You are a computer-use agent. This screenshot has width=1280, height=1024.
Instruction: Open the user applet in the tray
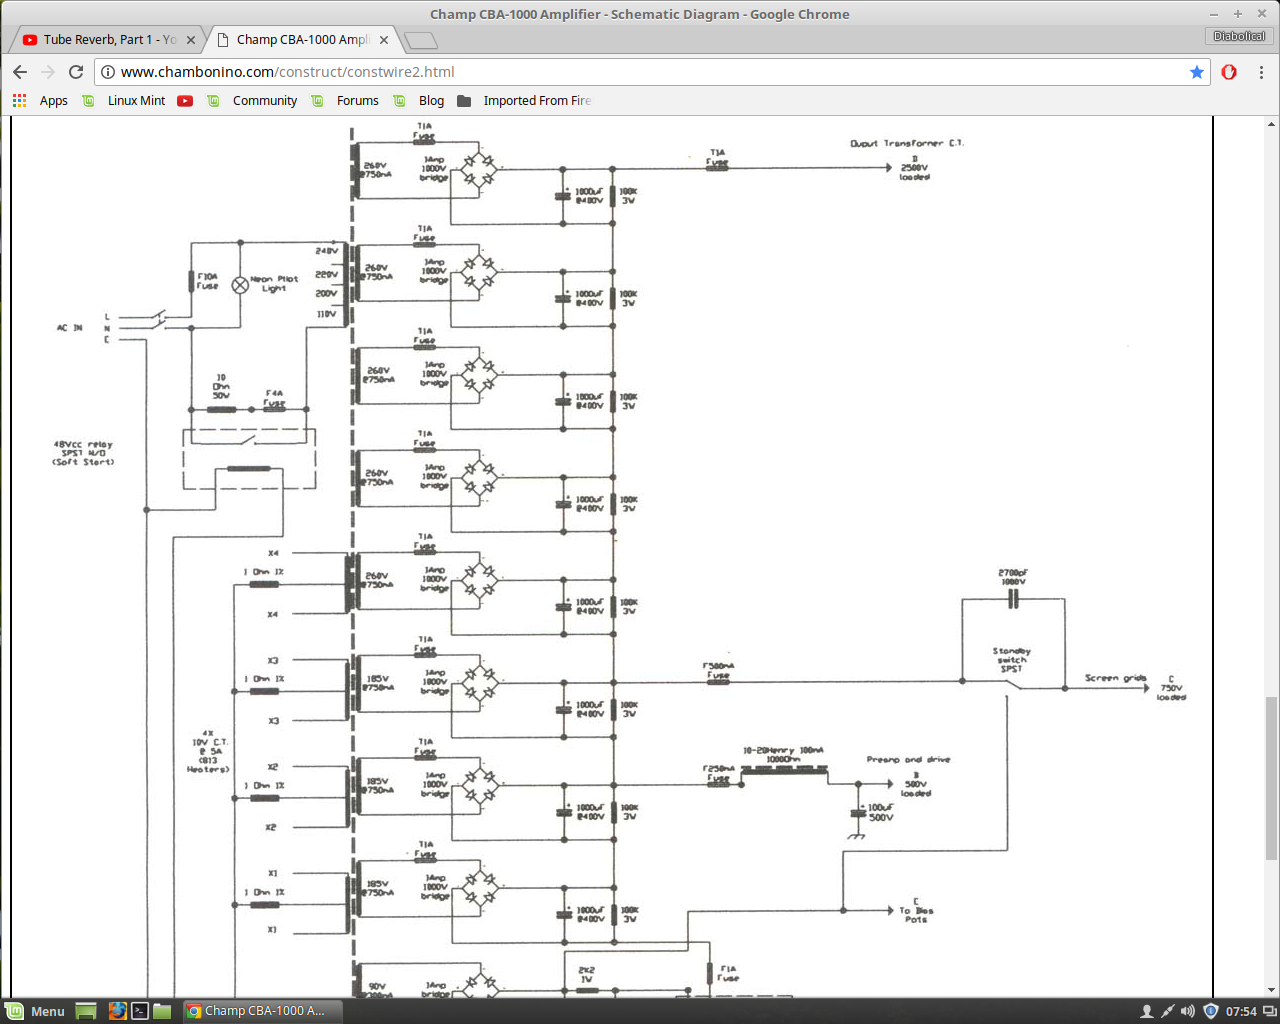pos(1147,1011)
